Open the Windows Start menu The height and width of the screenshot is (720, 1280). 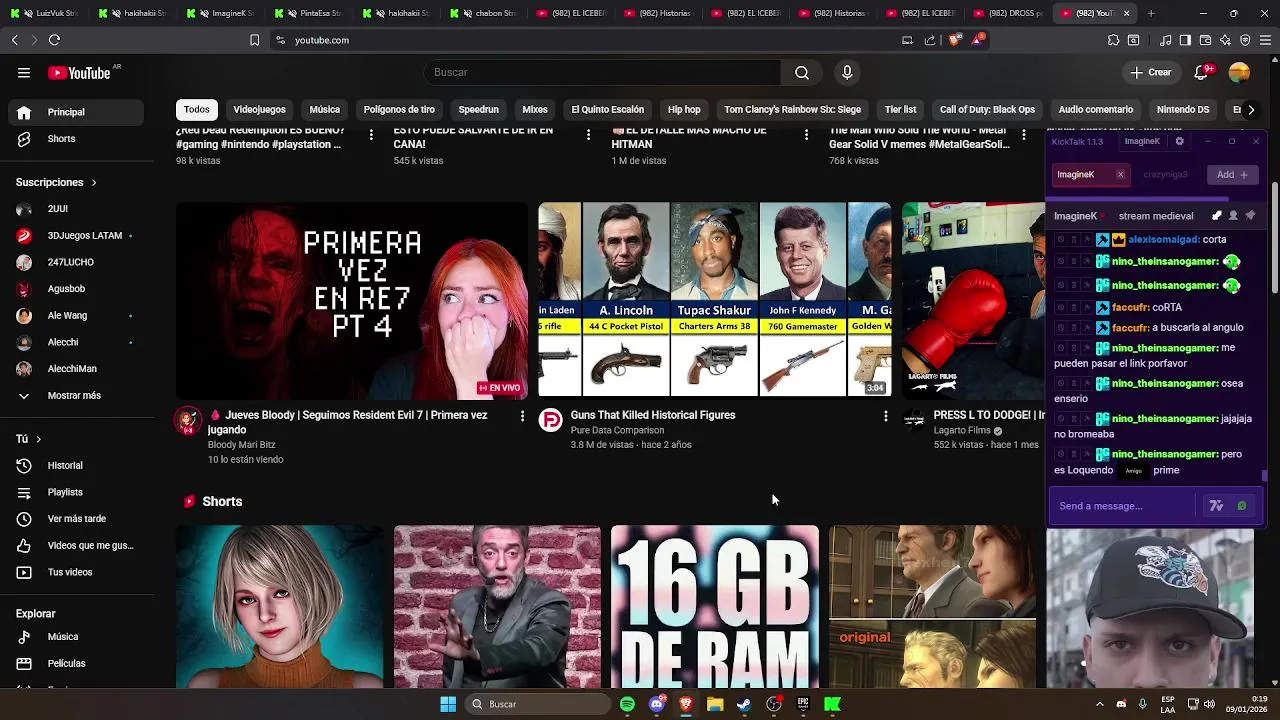point(448,704)
